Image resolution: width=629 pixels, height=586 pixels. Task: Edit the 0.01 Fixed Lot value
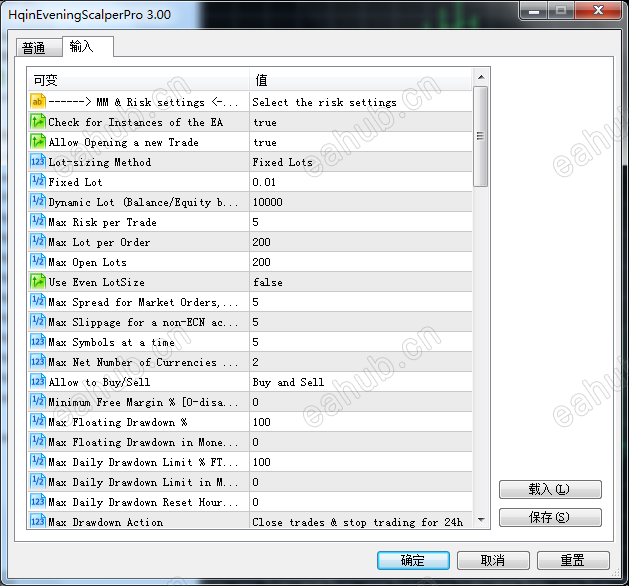tap(361, 182)
